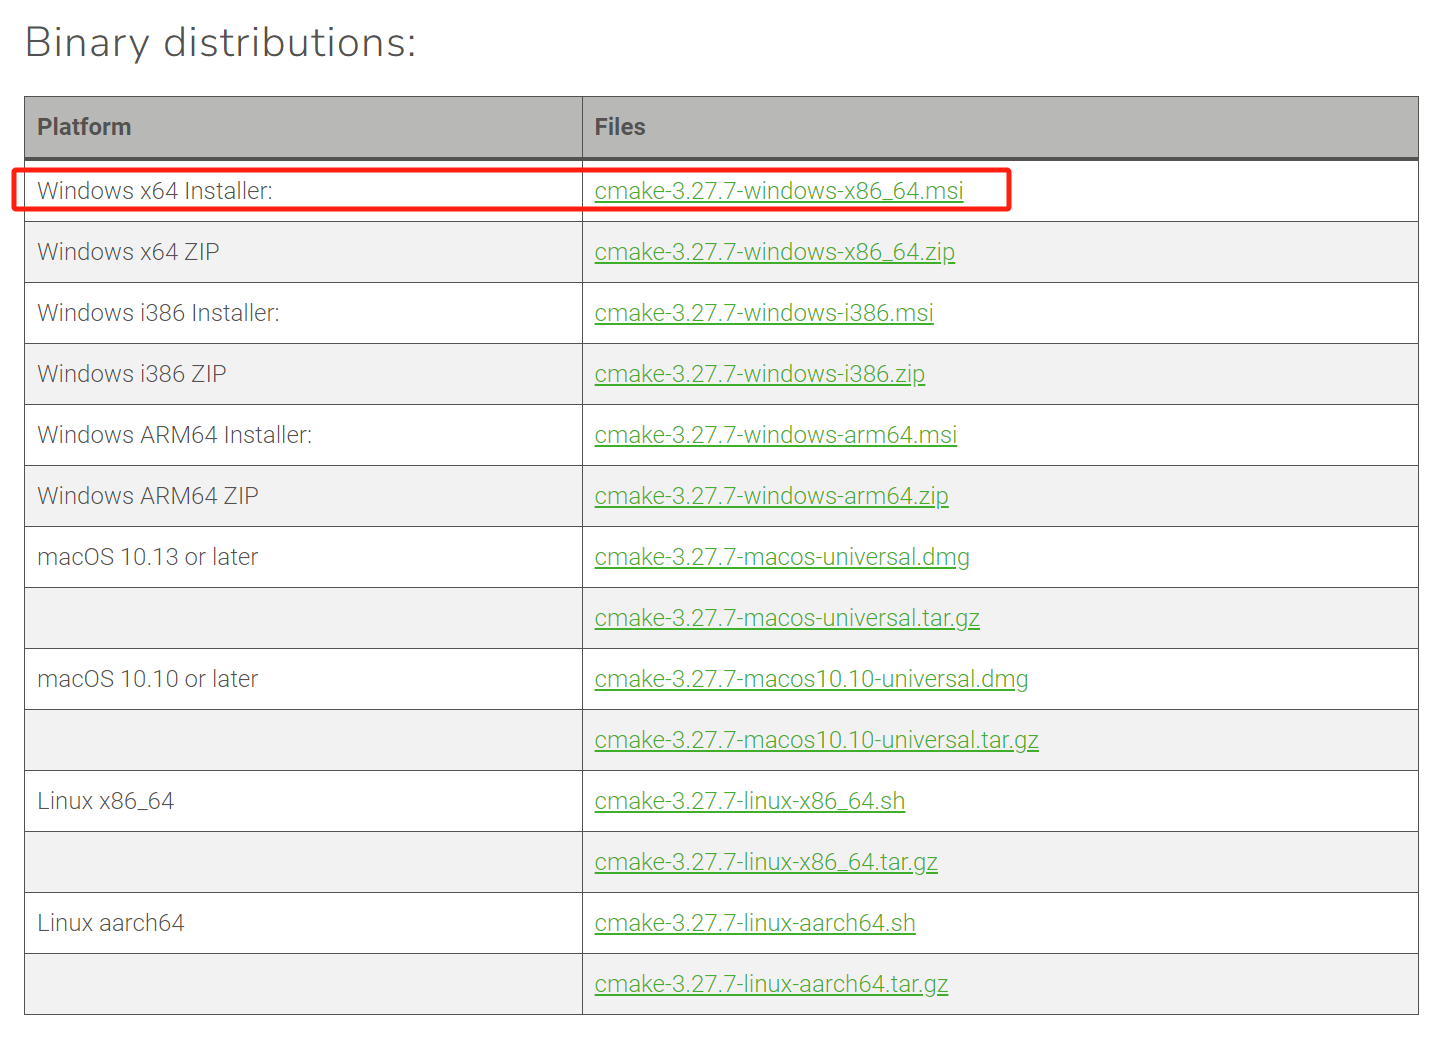This screenshot has width=1446, height=1041.
Task: Download cmake-3.27.7-macos10.10-universal.dmg
Action: click(x=811, y=679)
